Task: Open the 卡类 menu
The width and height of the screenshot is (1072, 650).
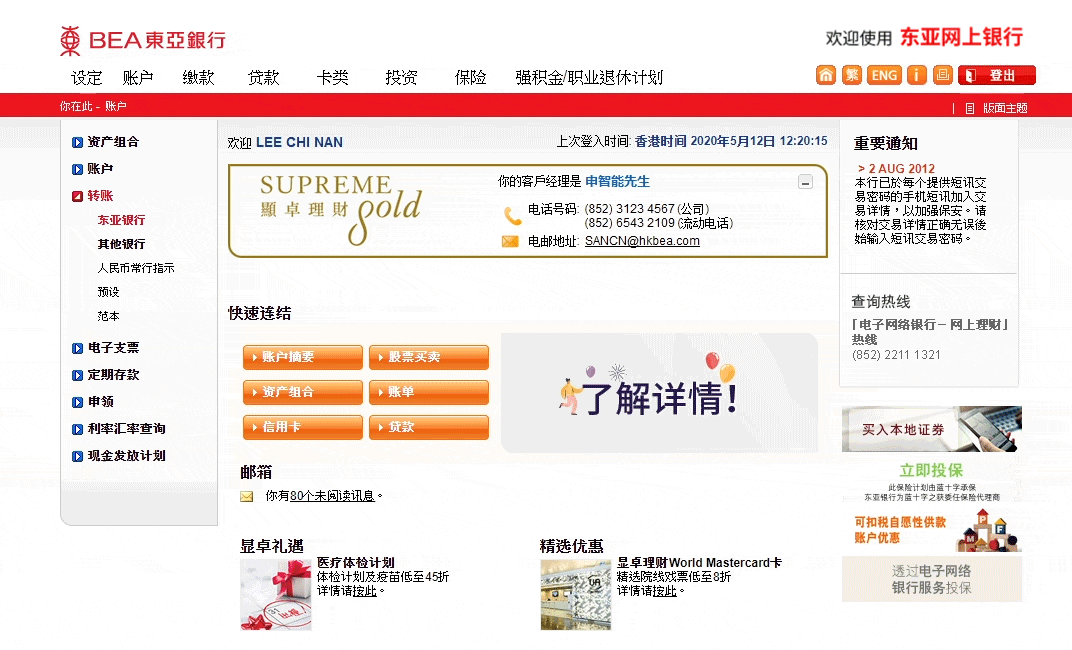Action: 332,77
